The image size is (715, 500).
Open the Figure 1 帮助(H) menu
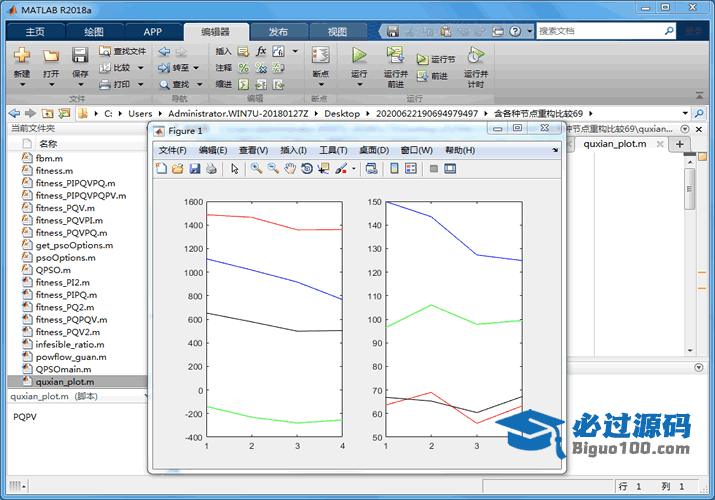pyautogui.click(x=460, y=150)
